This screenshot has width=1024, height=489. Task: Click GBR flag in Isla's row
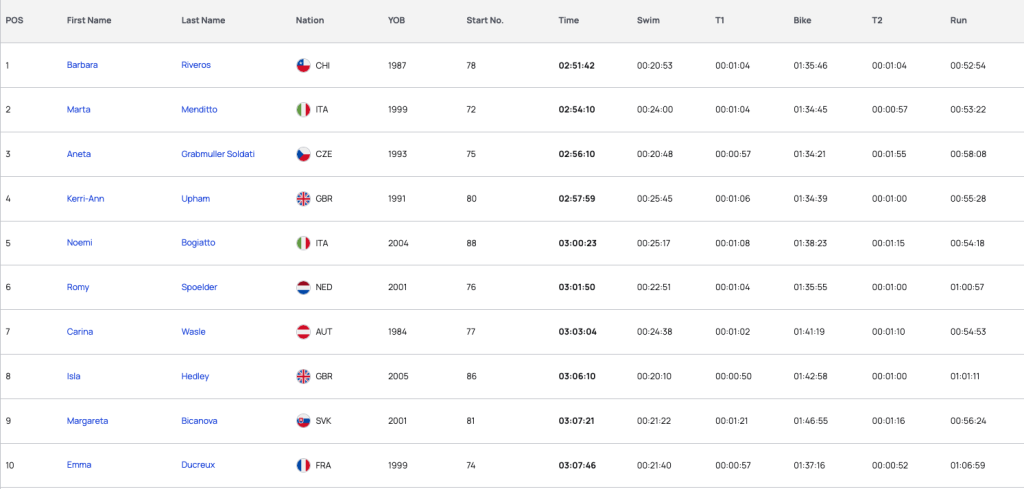(303, 376)
